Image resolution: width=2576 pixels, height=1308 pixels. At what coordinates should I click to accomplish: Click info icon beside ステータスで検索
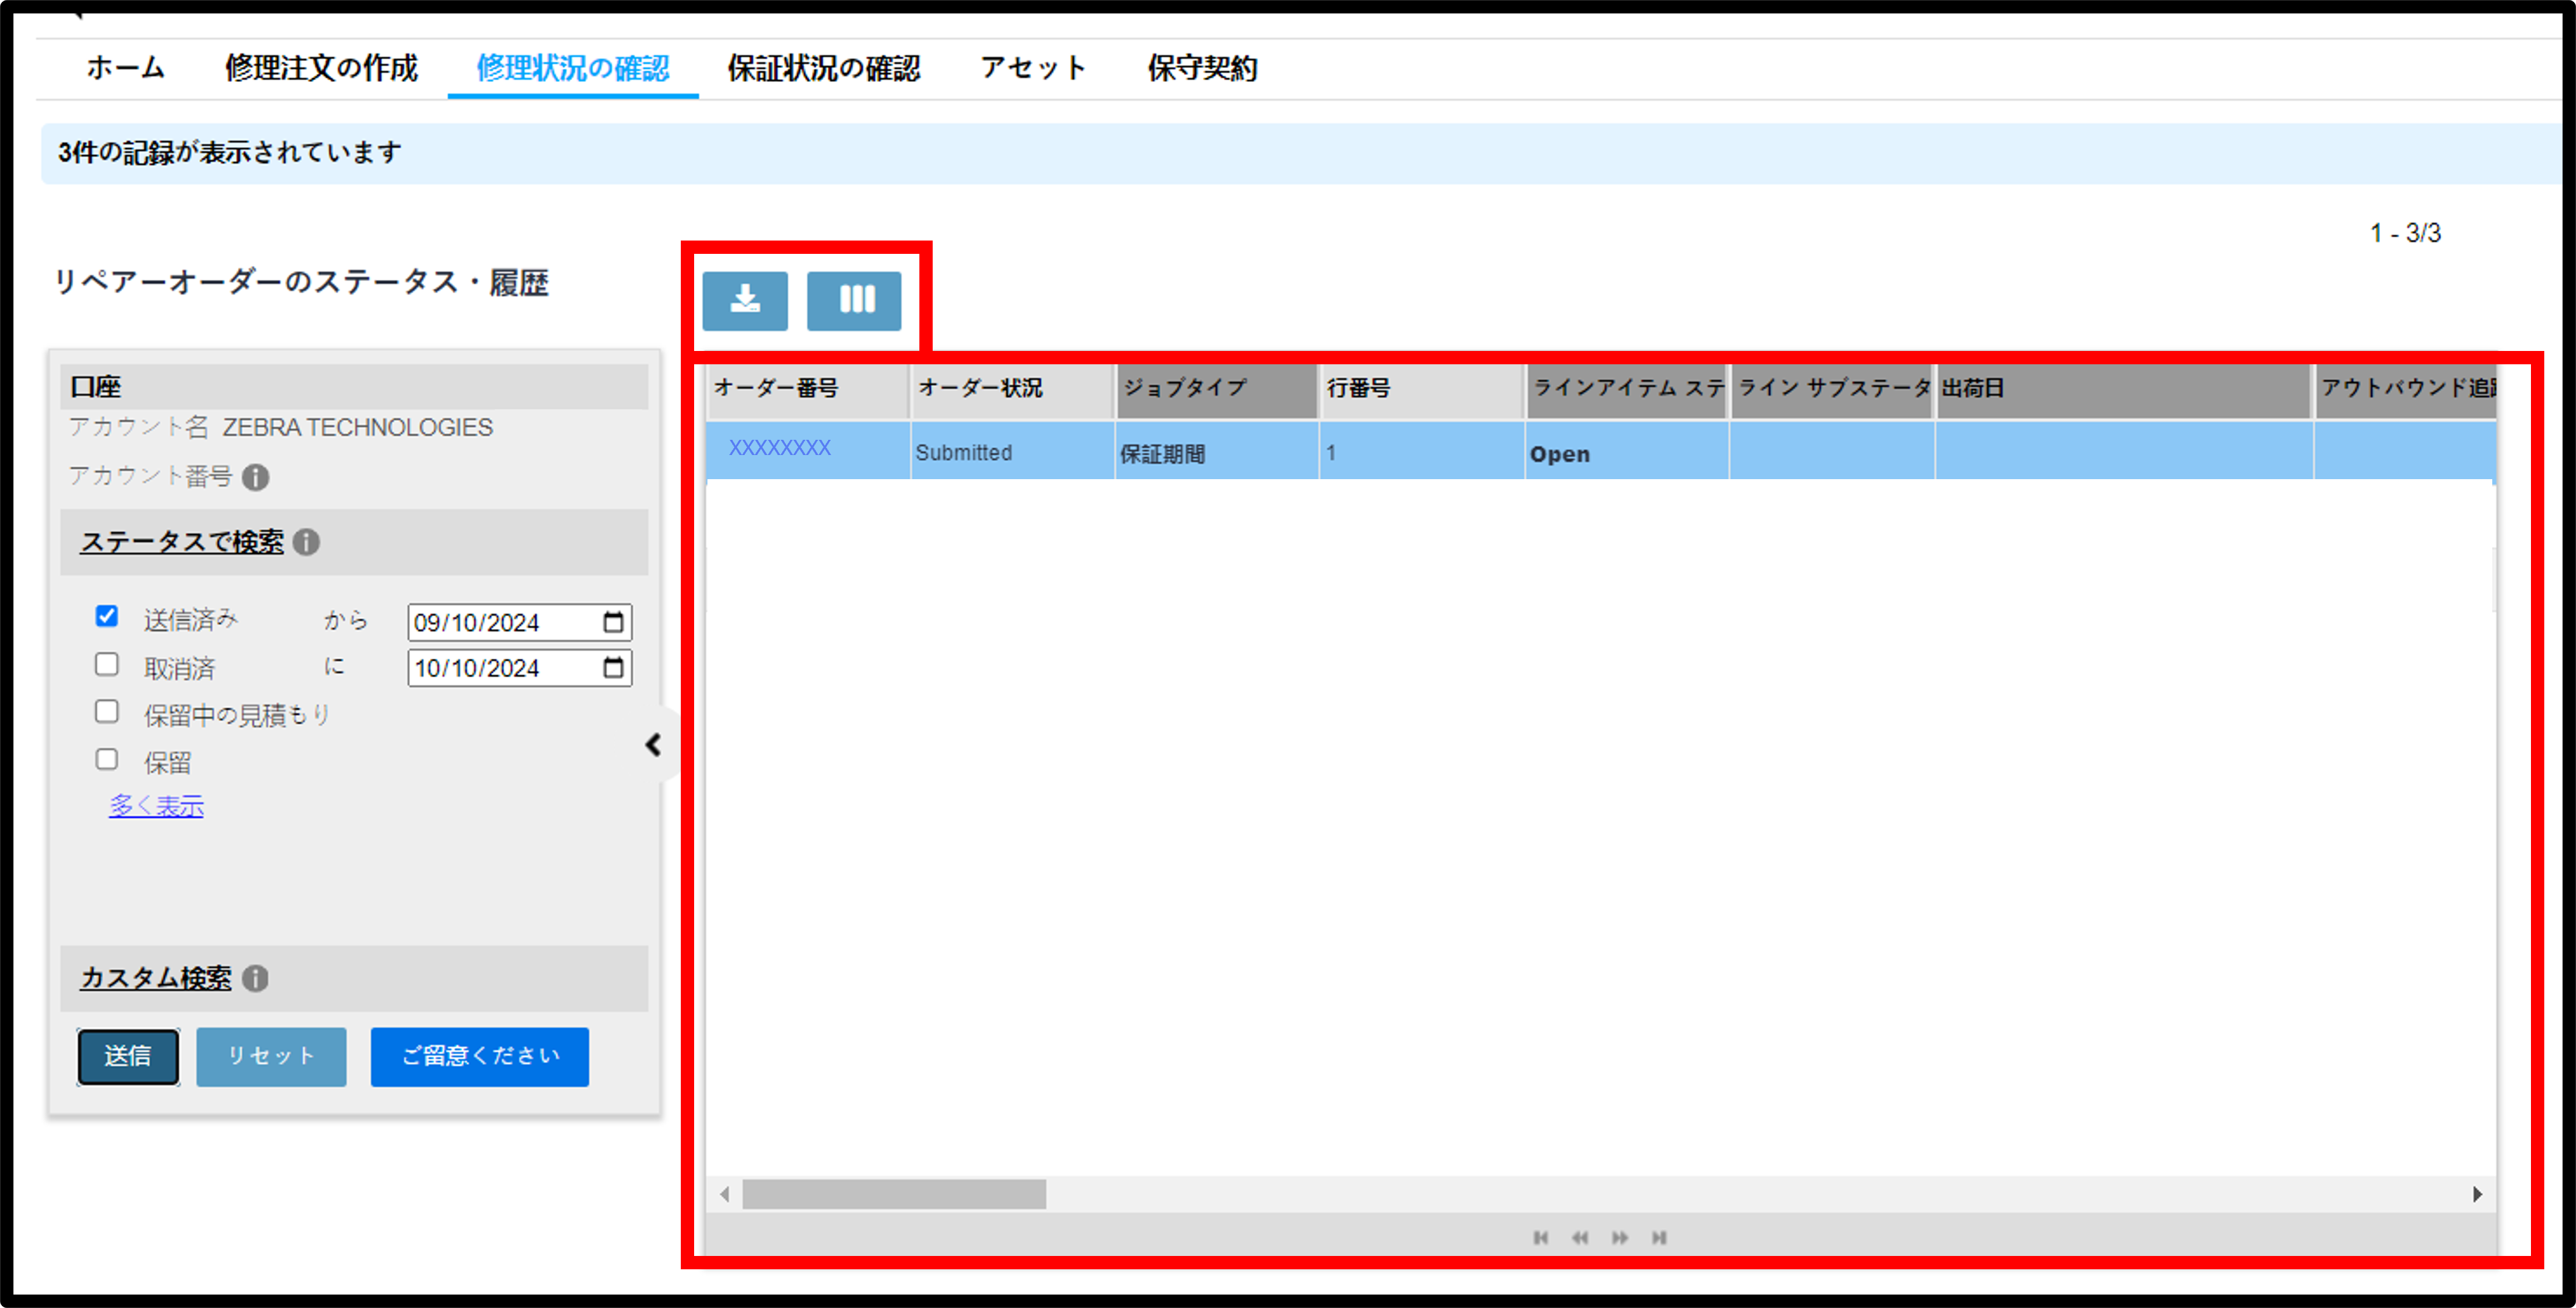pyautogui.click(x=306, y=542)
